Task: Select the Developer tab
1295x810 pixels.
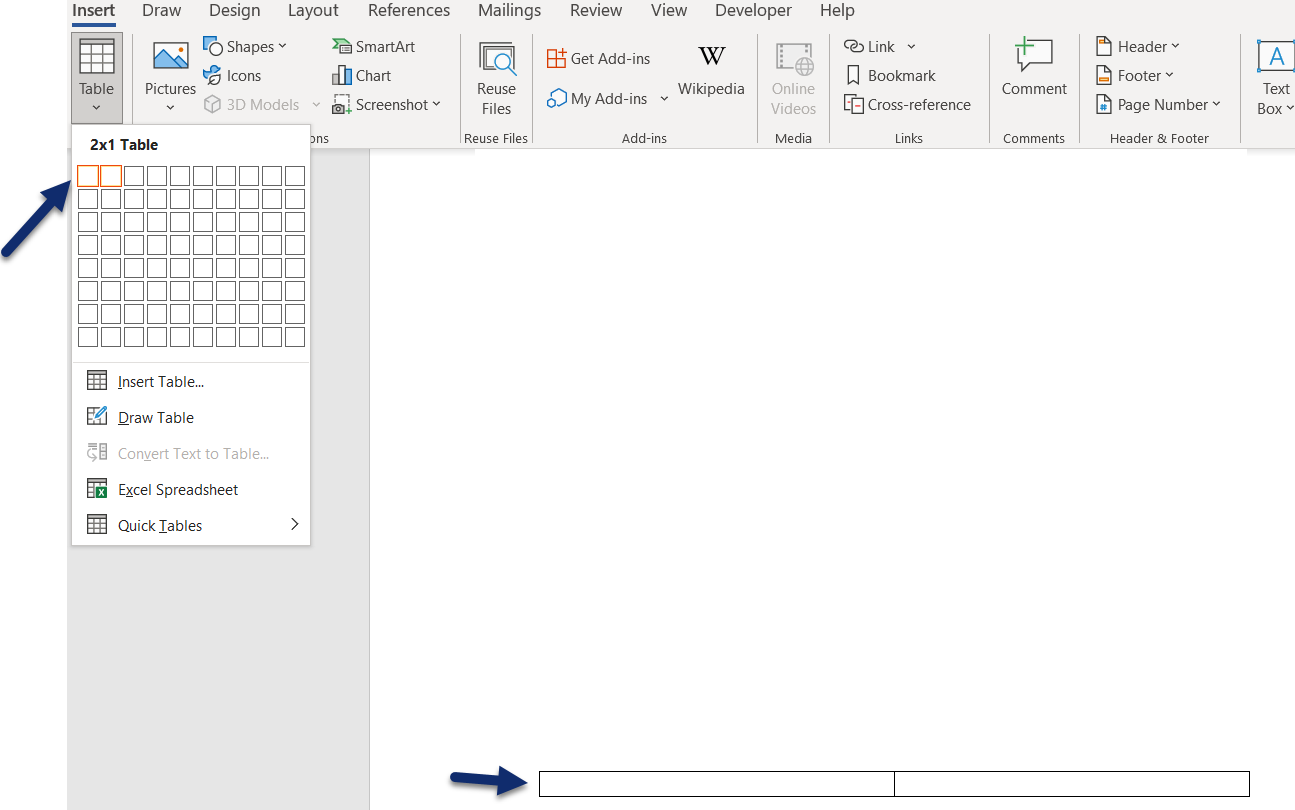Action: 754,11
